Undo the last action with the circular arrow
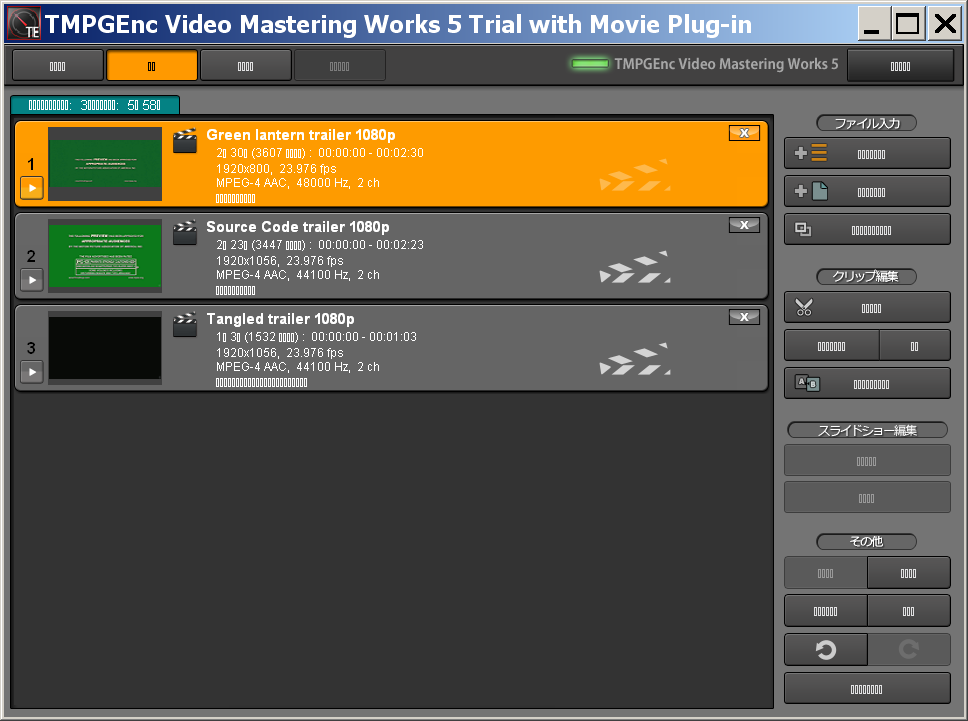 [825, 649]
